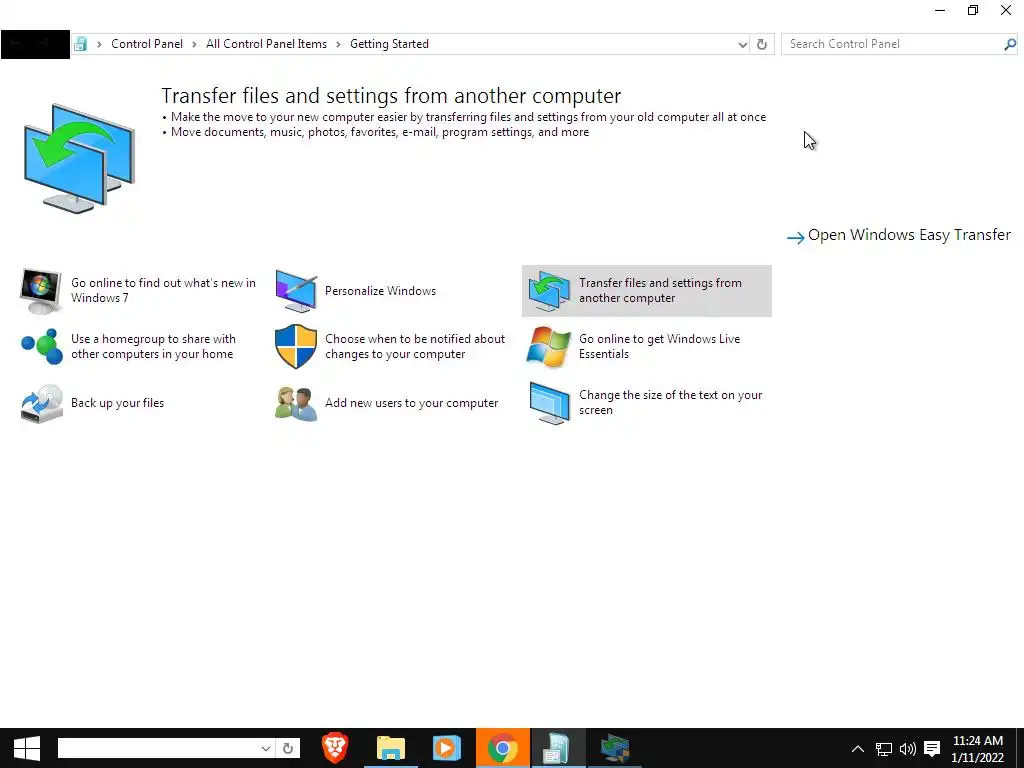This screenshot has height=768, width=1024.
Task: Click 'Add new users to your computer' label
Action: click(x=411, y=403)
